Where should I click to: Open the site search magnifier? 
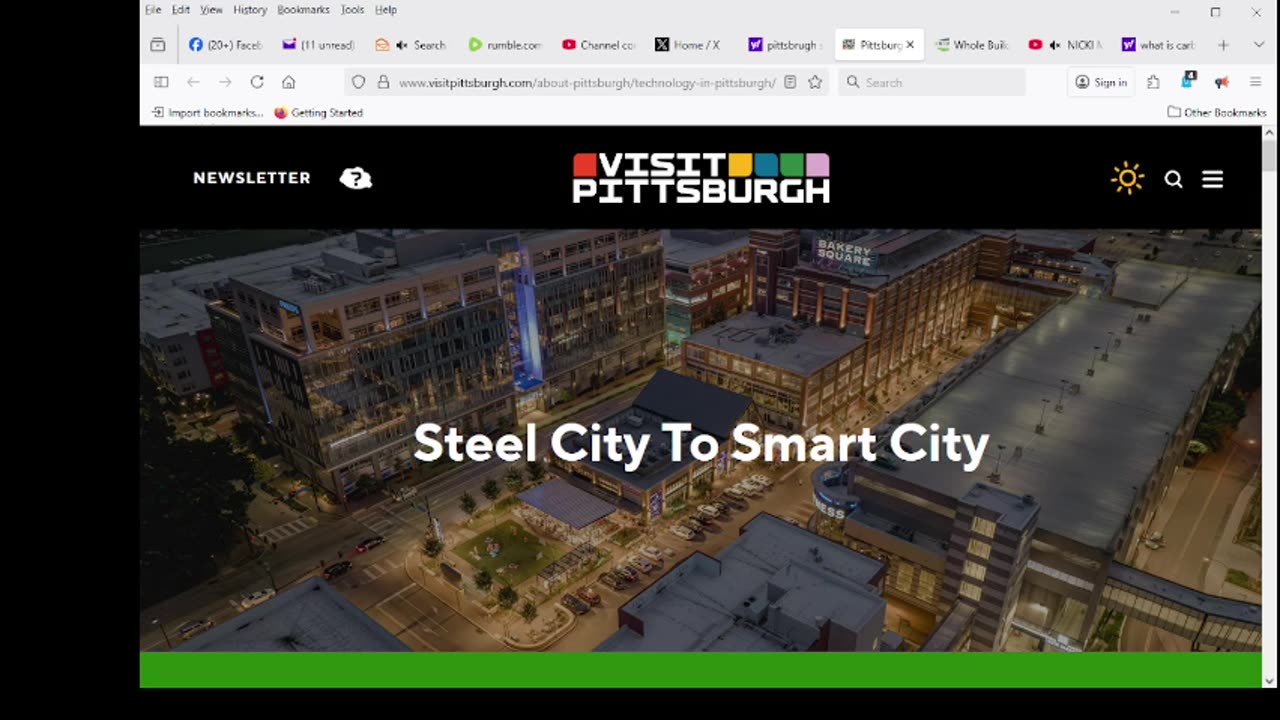pyautogui.click(x=1174, y=179)
